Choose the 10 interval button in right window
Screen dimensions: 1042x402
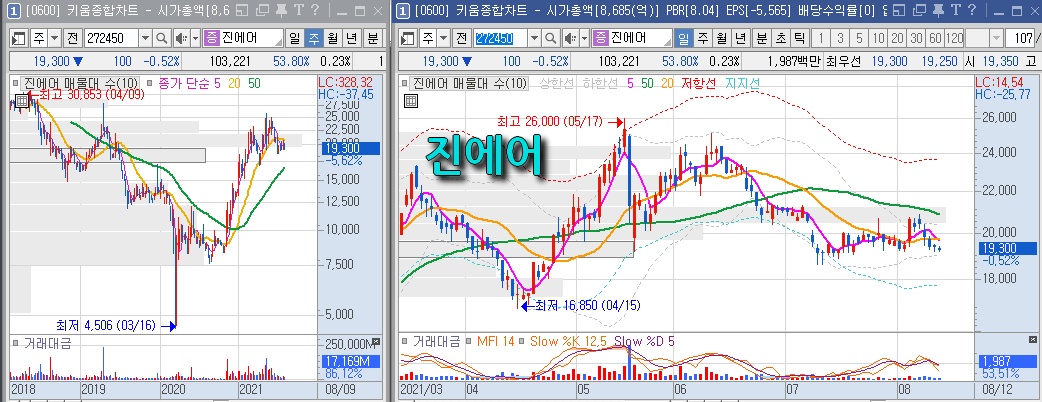[x=879, y=38]
